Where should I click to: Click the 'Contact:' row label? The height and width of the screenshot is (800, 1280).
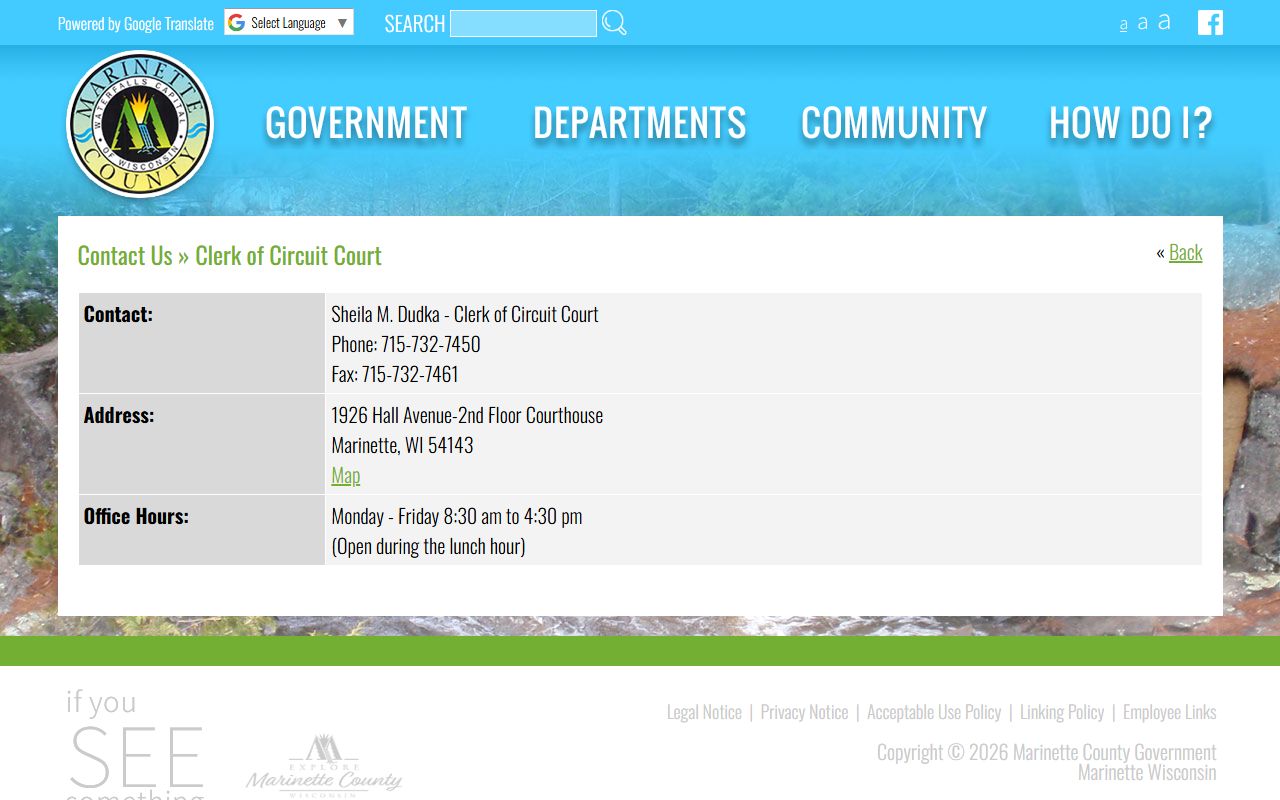click(x=118, y=314)
